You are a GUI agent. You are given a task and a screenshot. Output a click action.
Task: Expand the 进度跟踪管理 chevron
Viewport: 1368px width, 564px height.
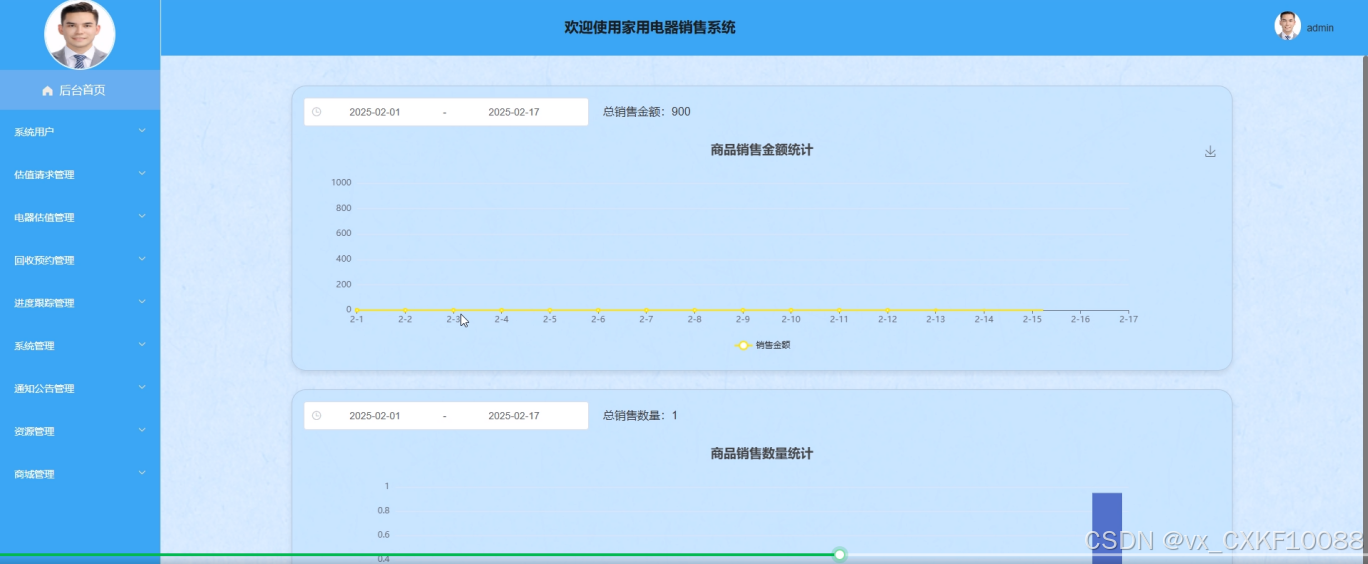pos(142,303)
